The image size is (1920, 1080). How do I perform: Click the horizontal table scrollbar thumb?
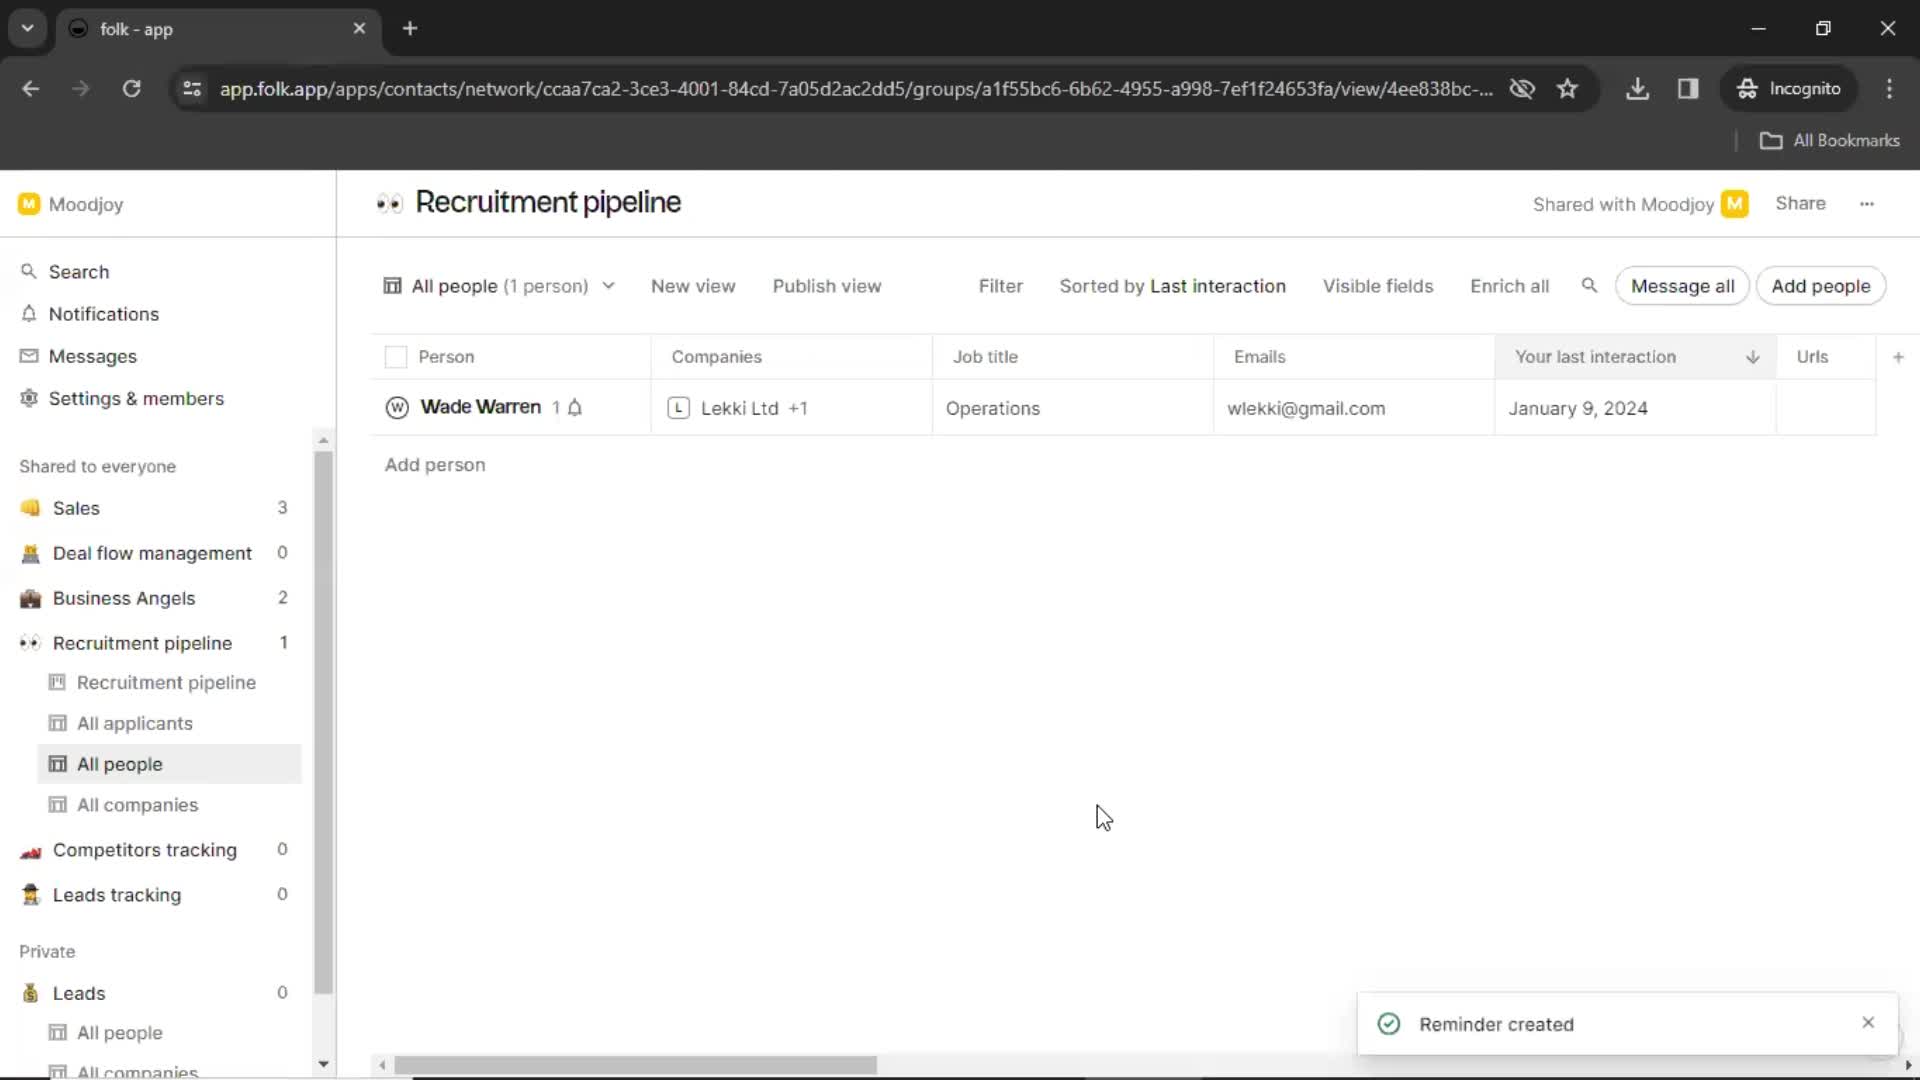coord(636,1066)
